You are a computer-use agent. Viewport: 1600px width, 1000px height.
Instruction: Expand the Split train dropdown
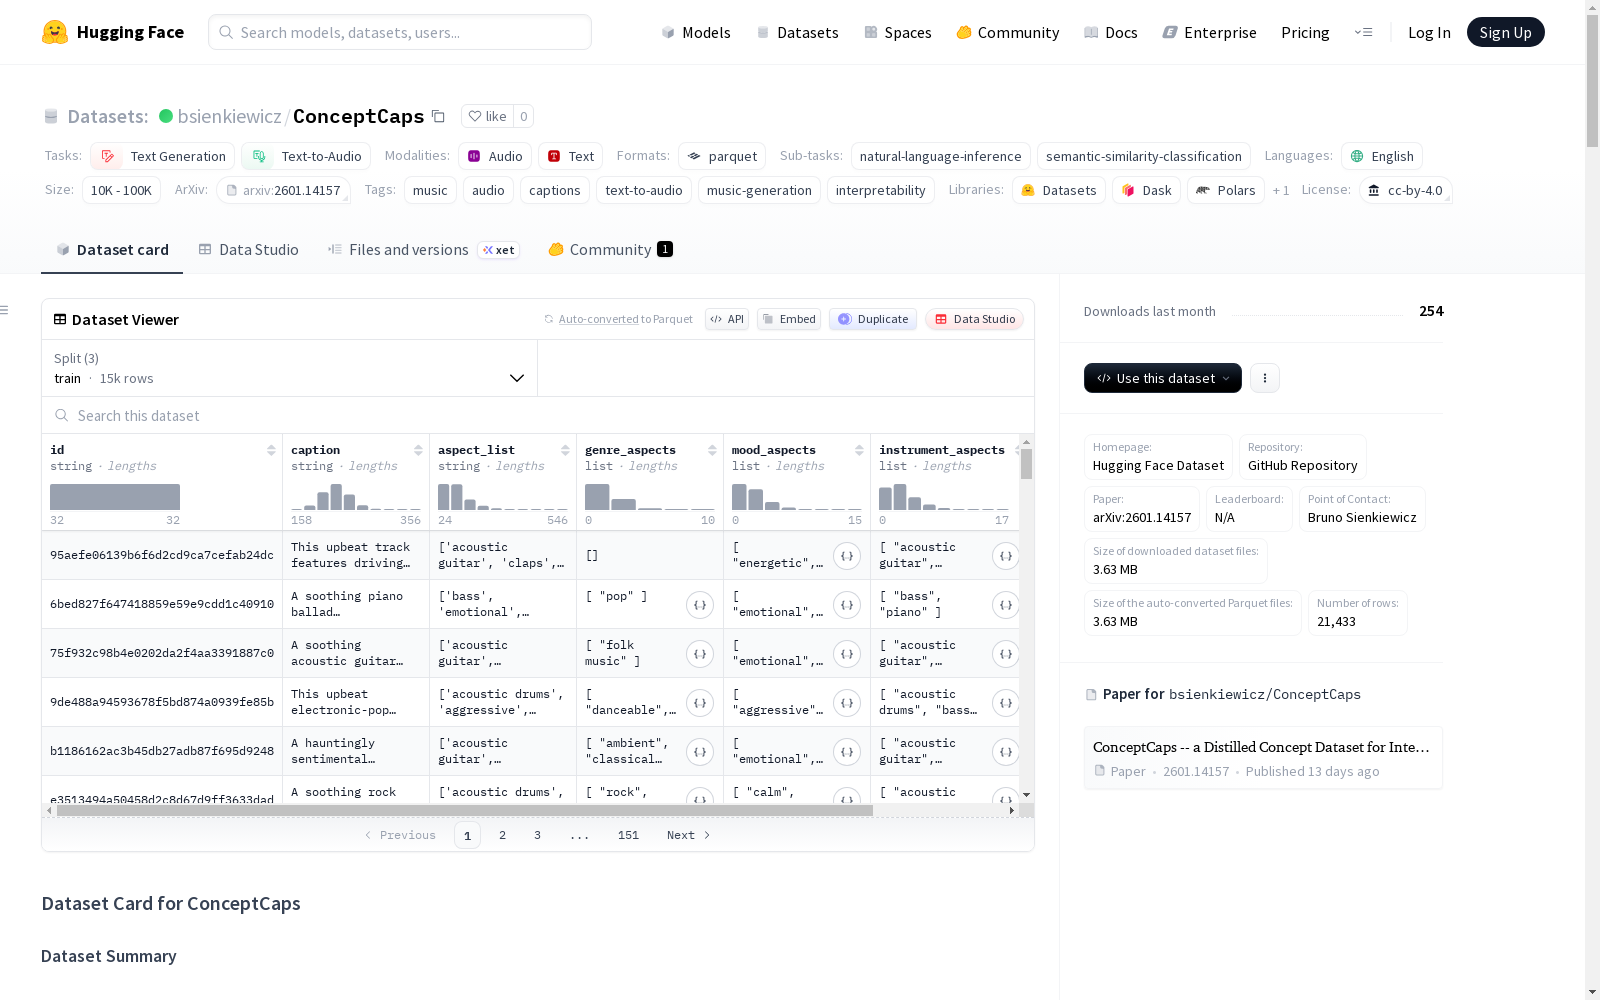tap(289, 368)
